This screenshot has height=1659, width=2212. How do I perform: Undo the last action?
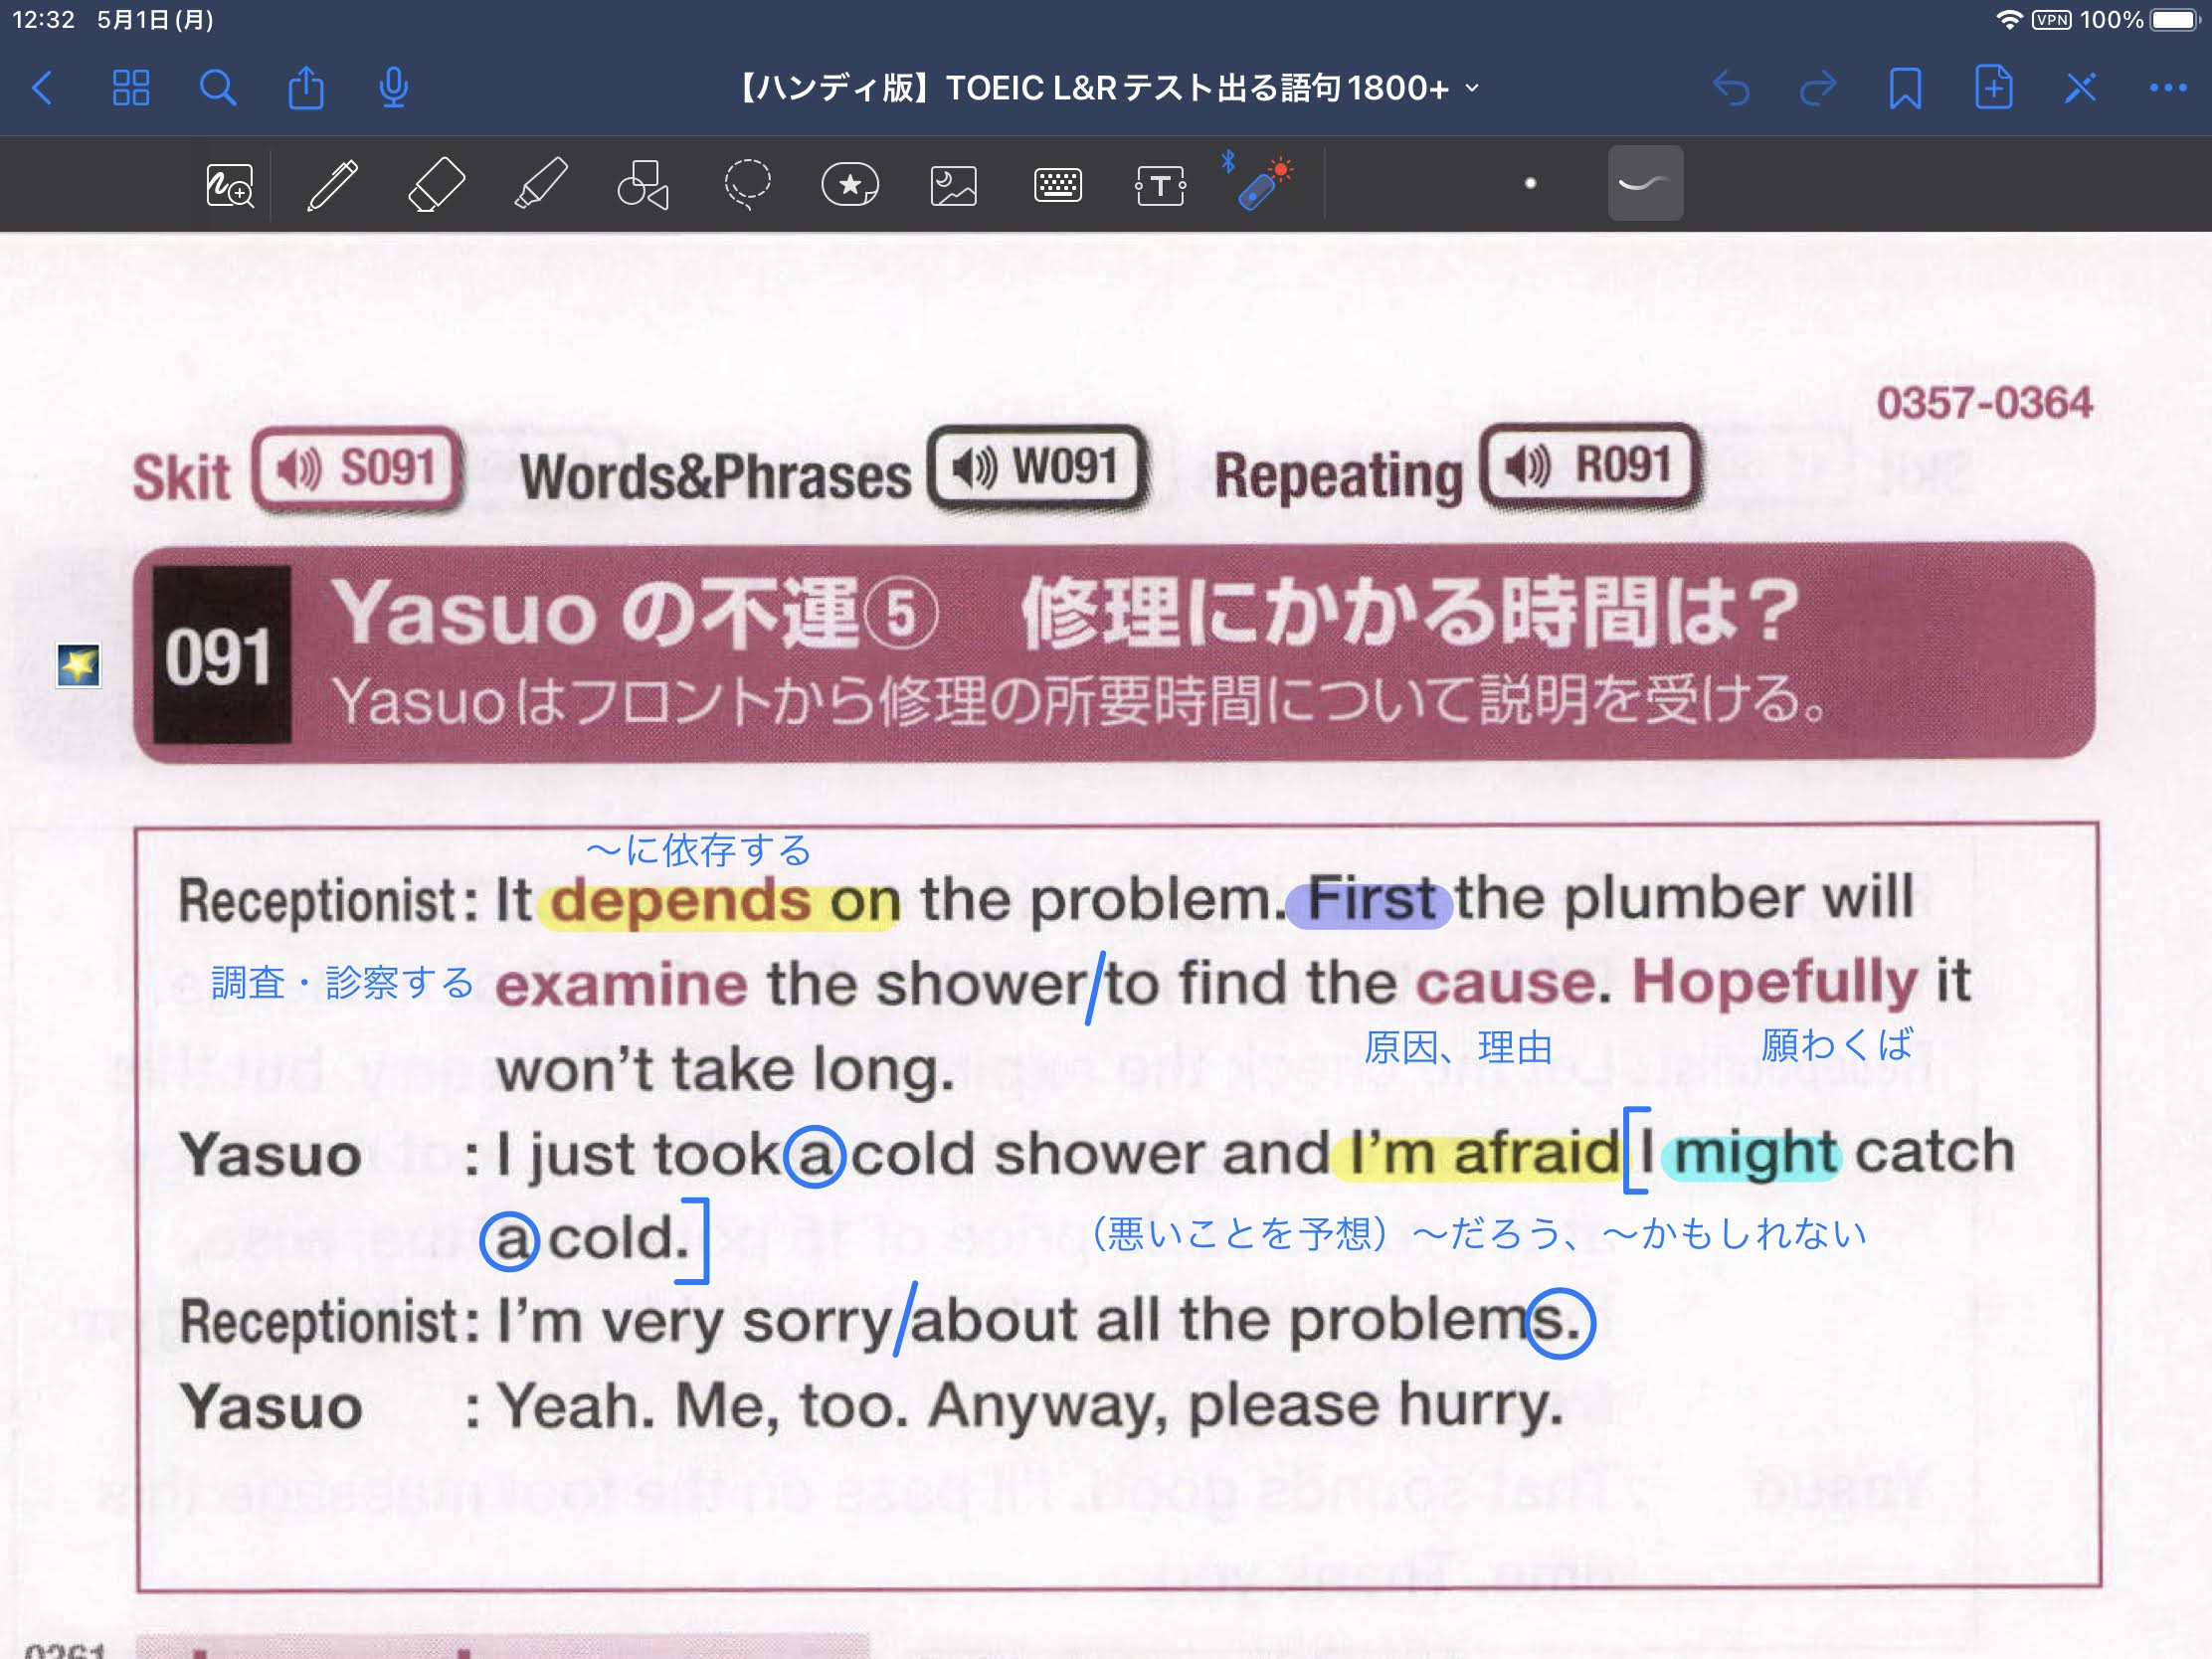1731,88
